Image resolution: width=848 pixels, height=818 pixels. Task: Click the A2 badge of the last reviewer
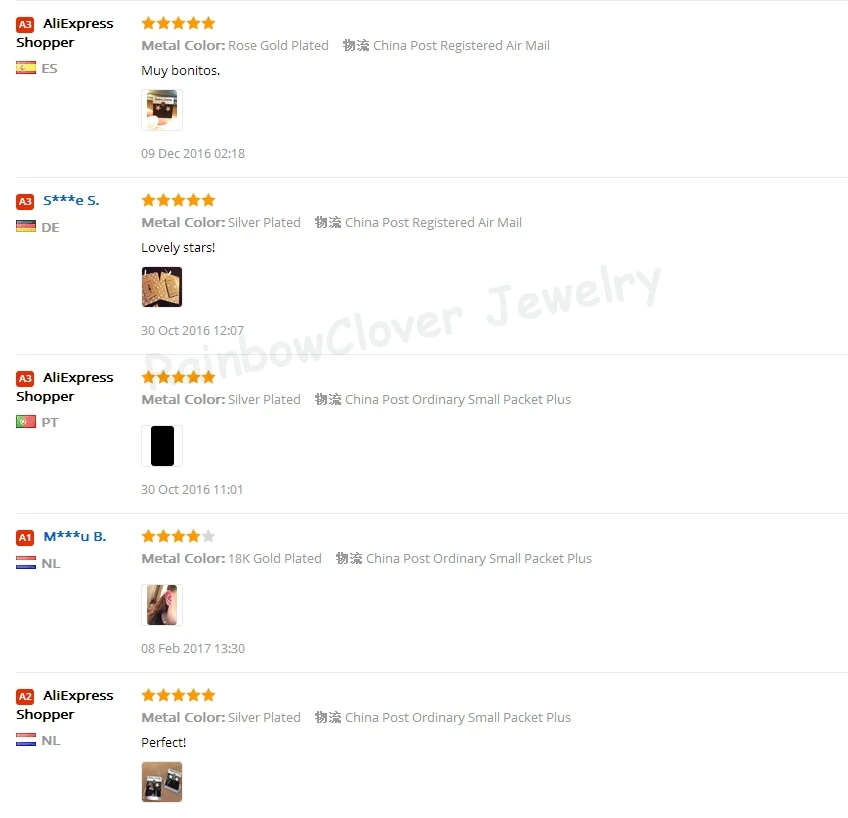tap(25, 696)
